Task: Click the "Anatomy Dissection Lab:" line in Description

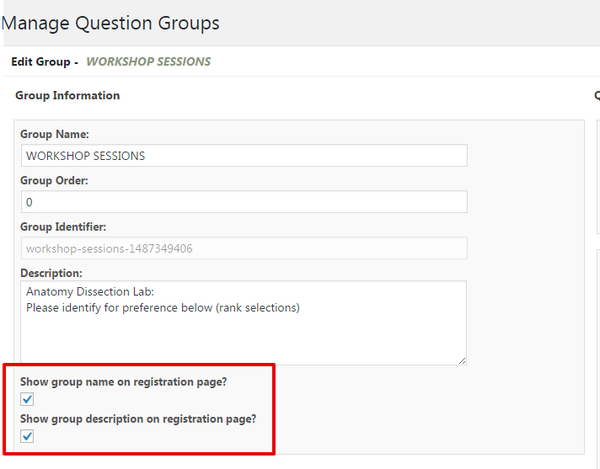Action: point(90,292)
